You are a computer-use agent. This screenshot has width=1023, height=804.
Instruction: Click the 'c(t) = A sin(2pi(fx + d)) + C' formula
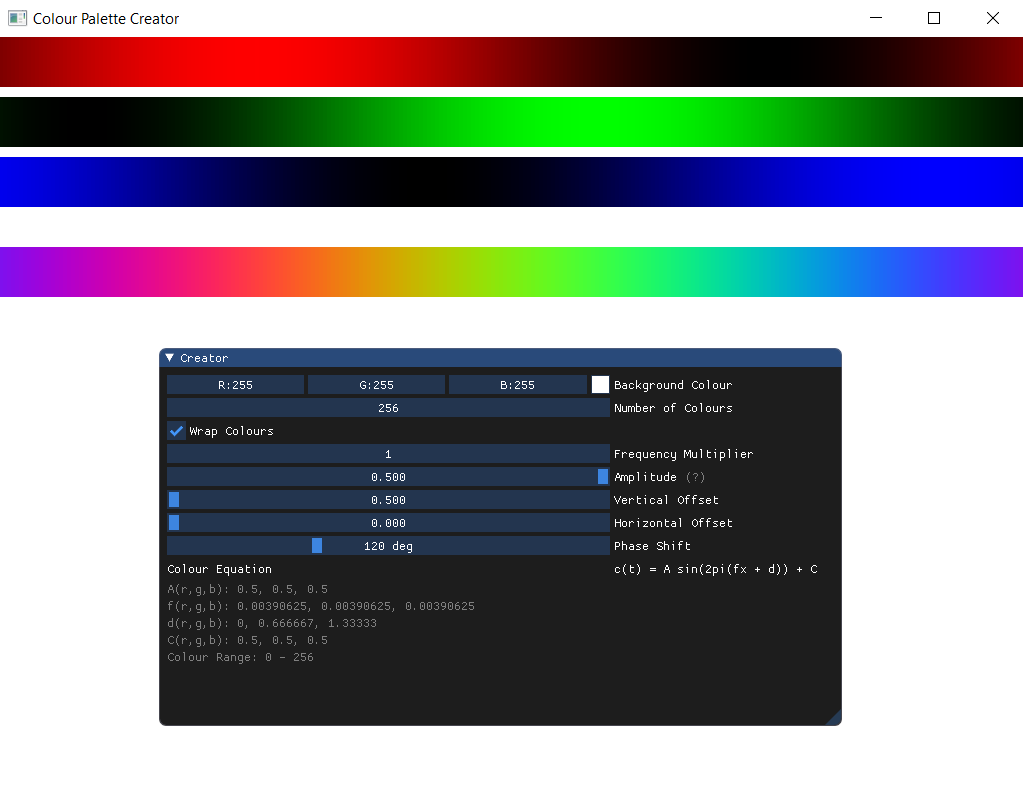click(x=716, y=569)
